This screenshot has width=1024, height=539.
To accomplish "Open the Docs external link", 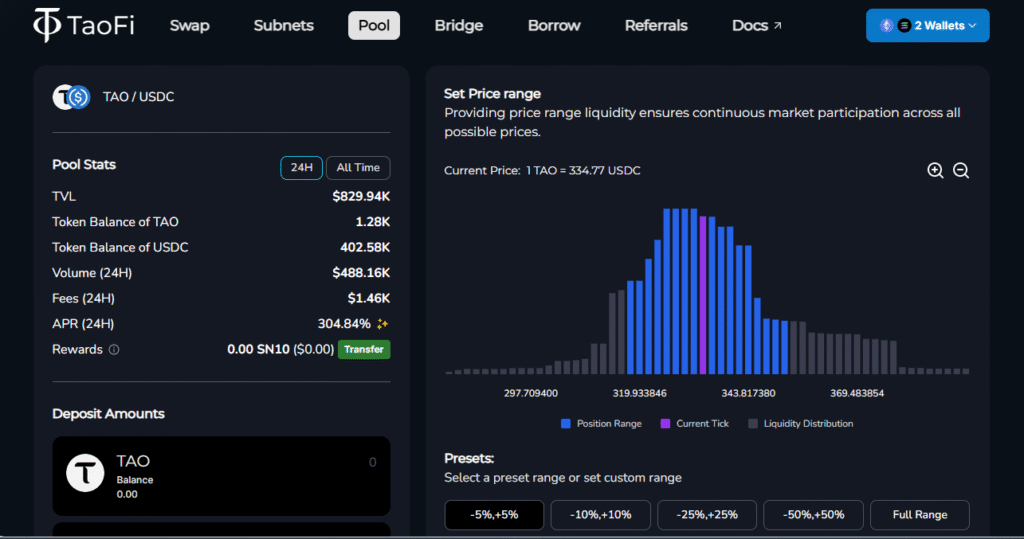I will [x=757, y=26].
